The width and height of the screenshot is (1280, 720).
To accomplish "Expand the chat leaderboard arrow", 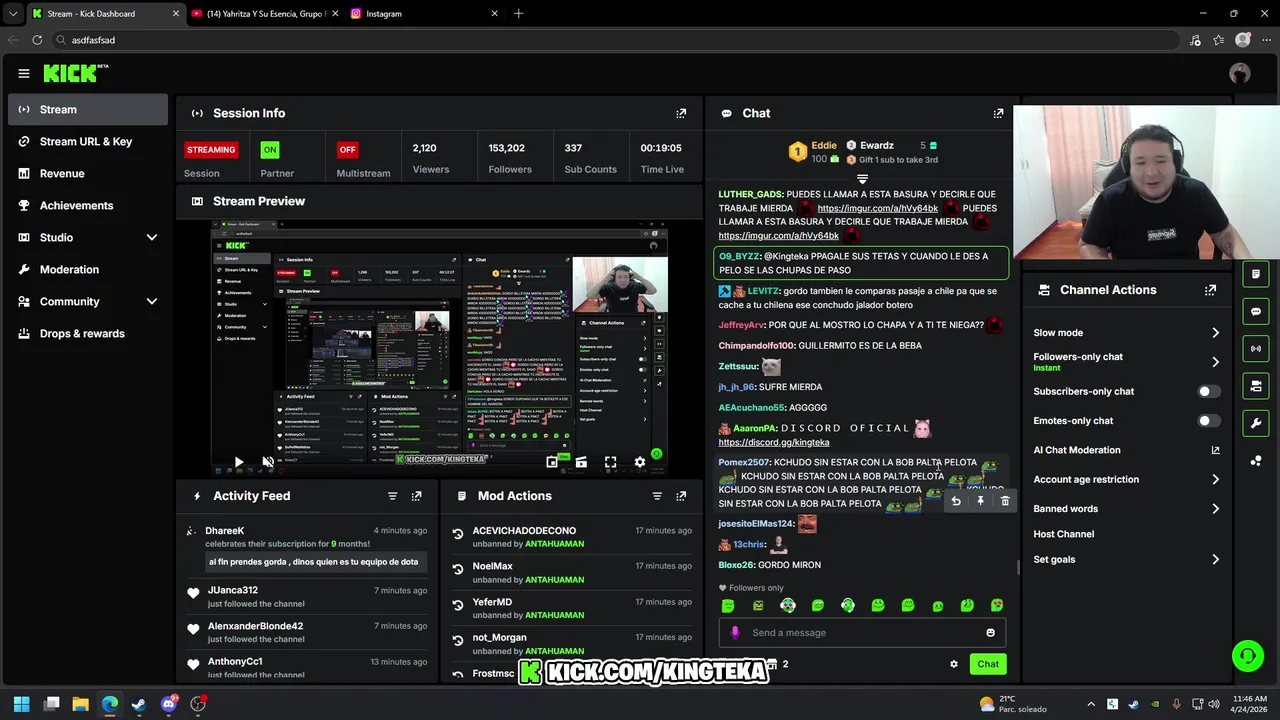I will (x=862, y=179).
